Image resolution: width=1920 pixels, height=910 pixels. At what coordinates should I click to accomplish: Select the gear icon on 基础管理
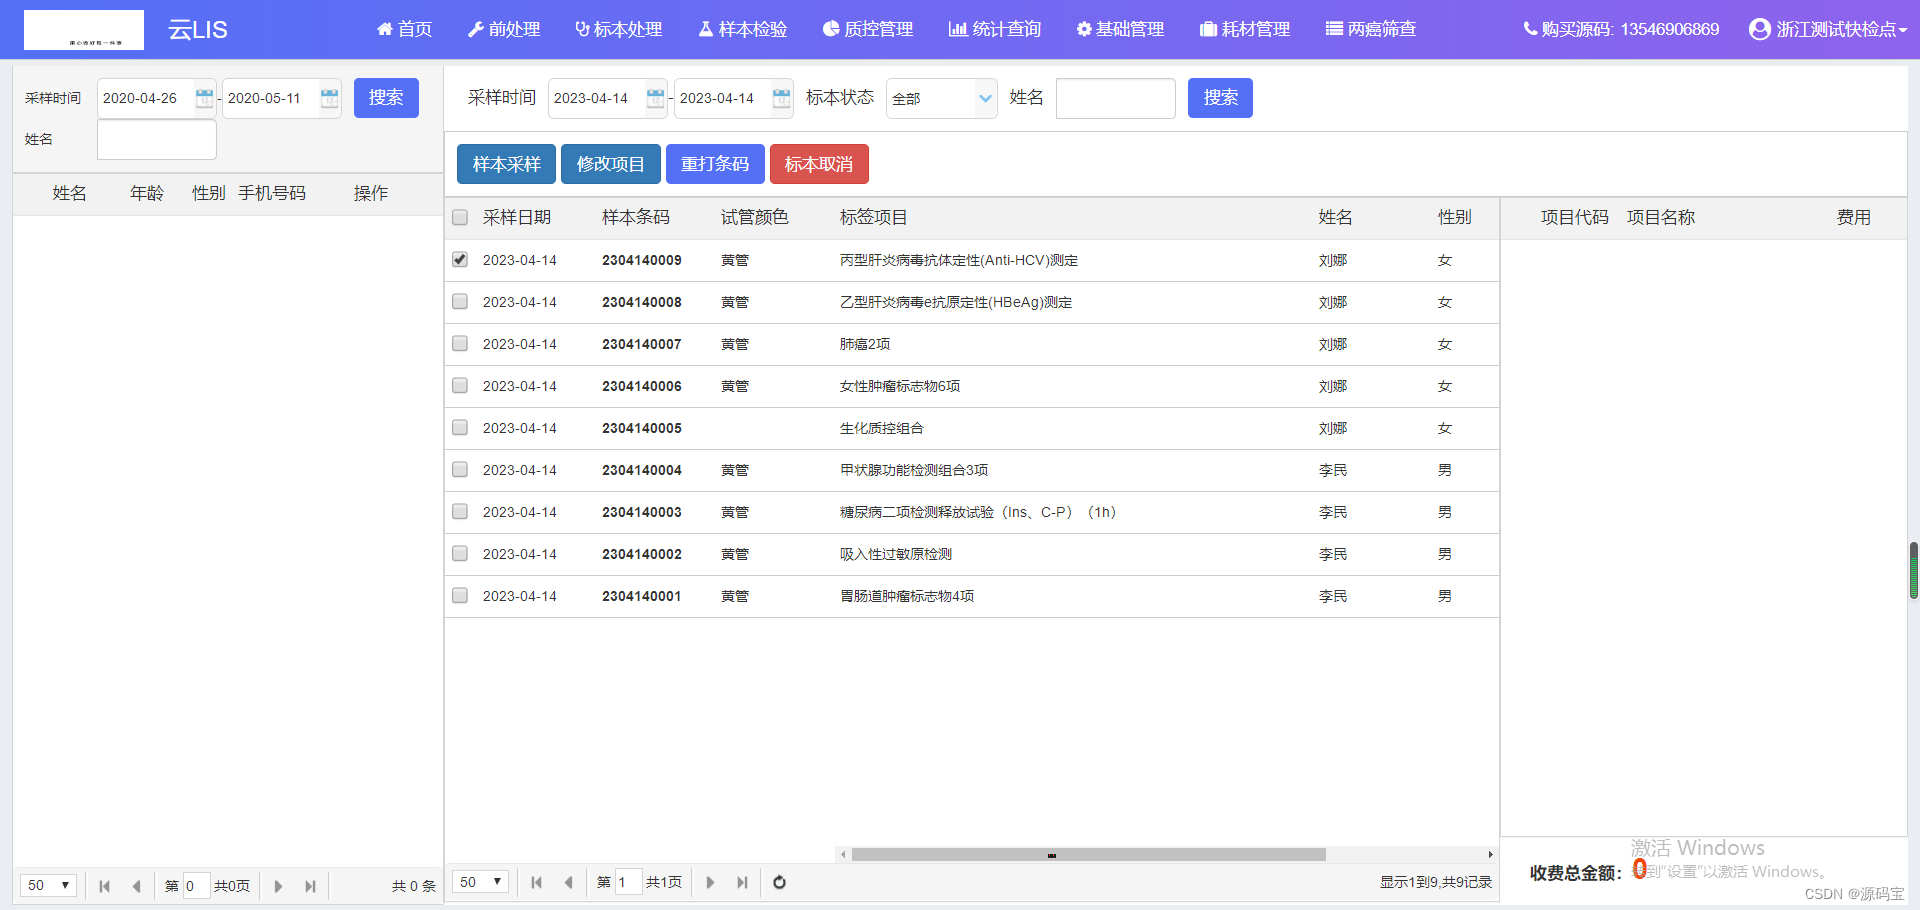click(1083, 29)
